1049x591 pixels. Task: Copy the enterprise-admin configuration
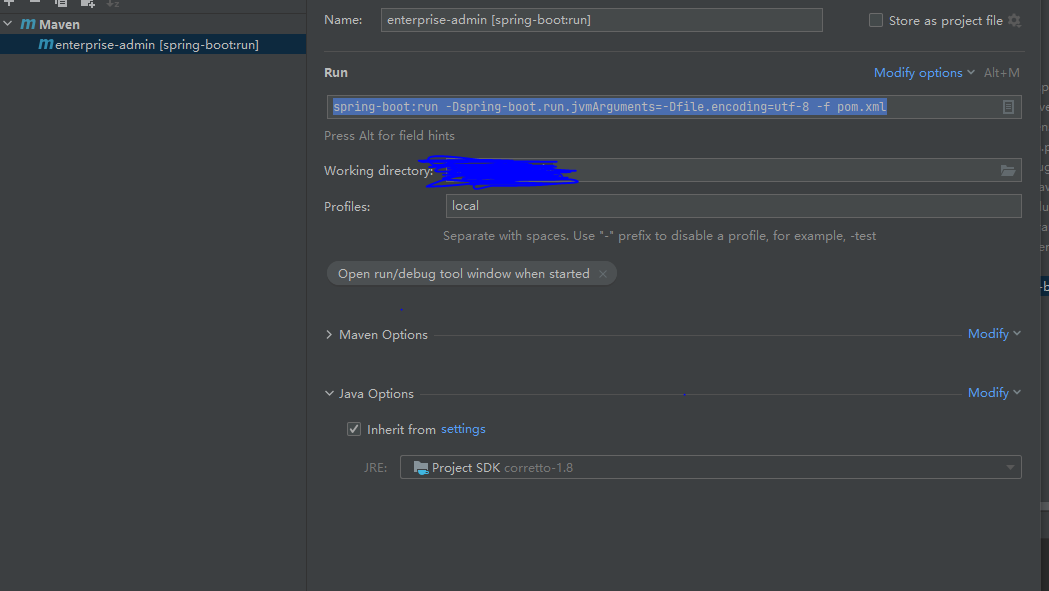[60, 4]
